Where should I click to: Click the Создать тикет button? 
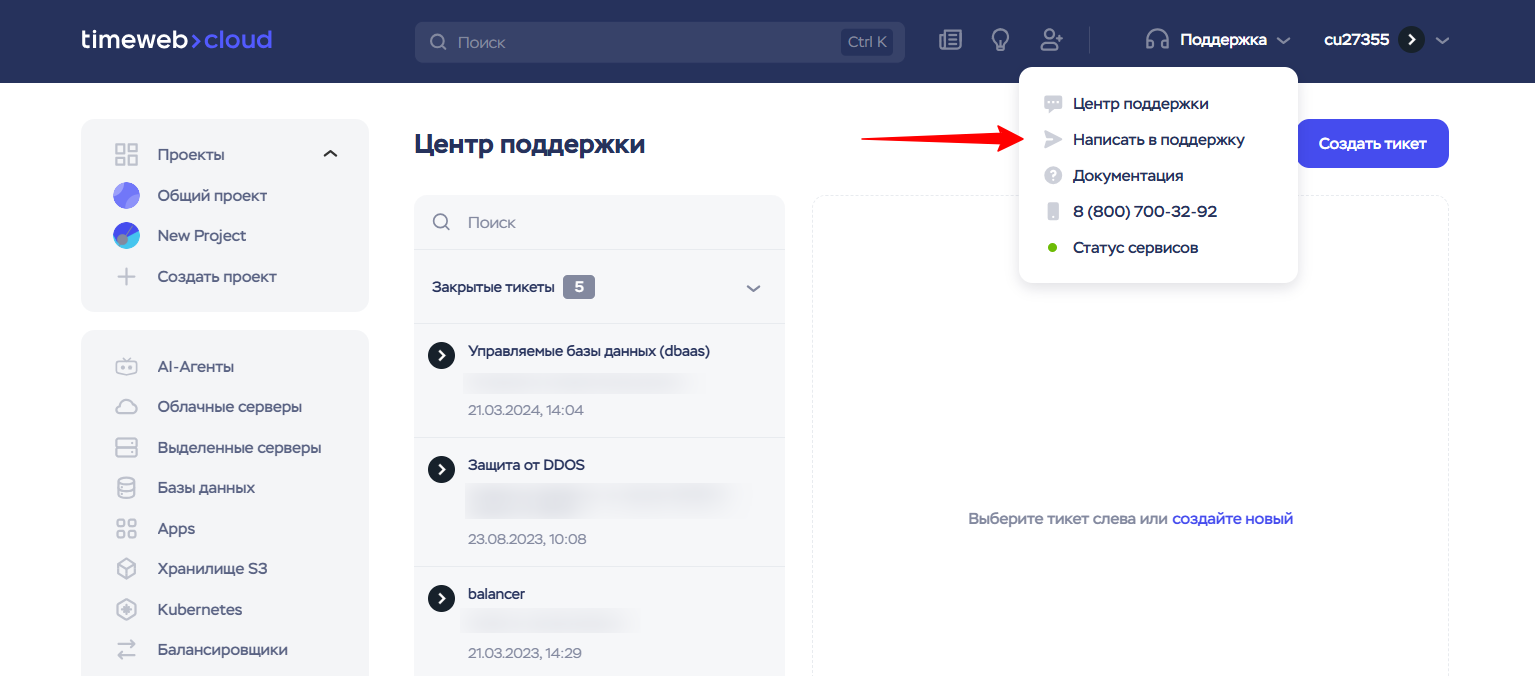coord(1372,144)
